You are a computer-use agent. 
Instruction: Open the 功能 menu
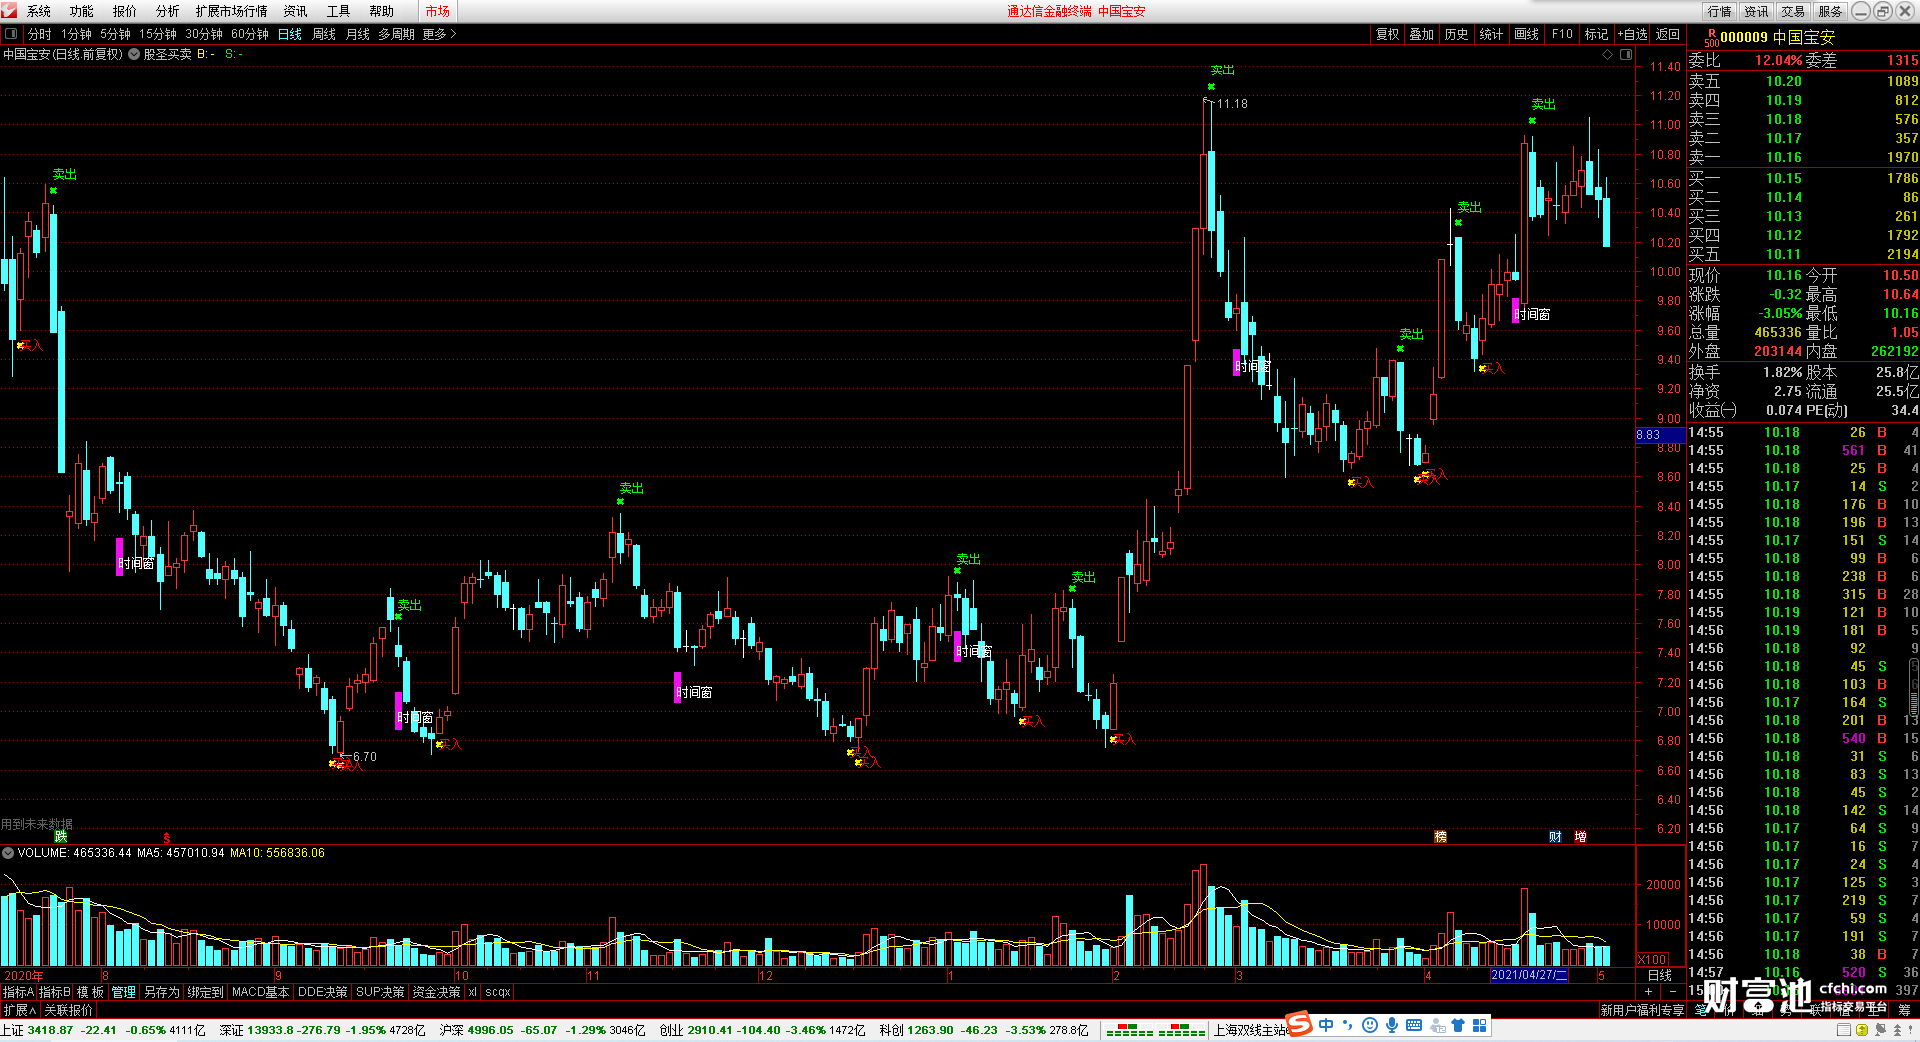pos(82,11)
